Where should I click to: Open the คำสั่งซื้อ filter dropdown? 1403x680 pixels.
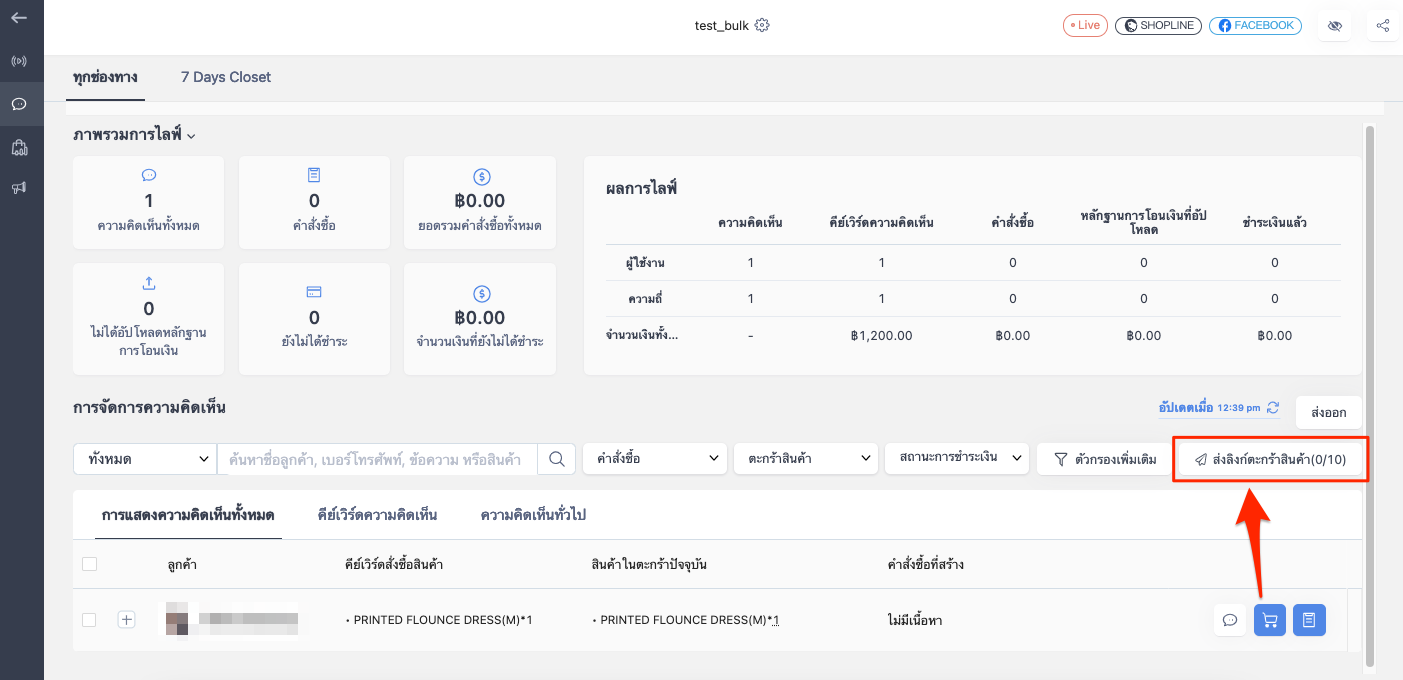coord(655,459)
